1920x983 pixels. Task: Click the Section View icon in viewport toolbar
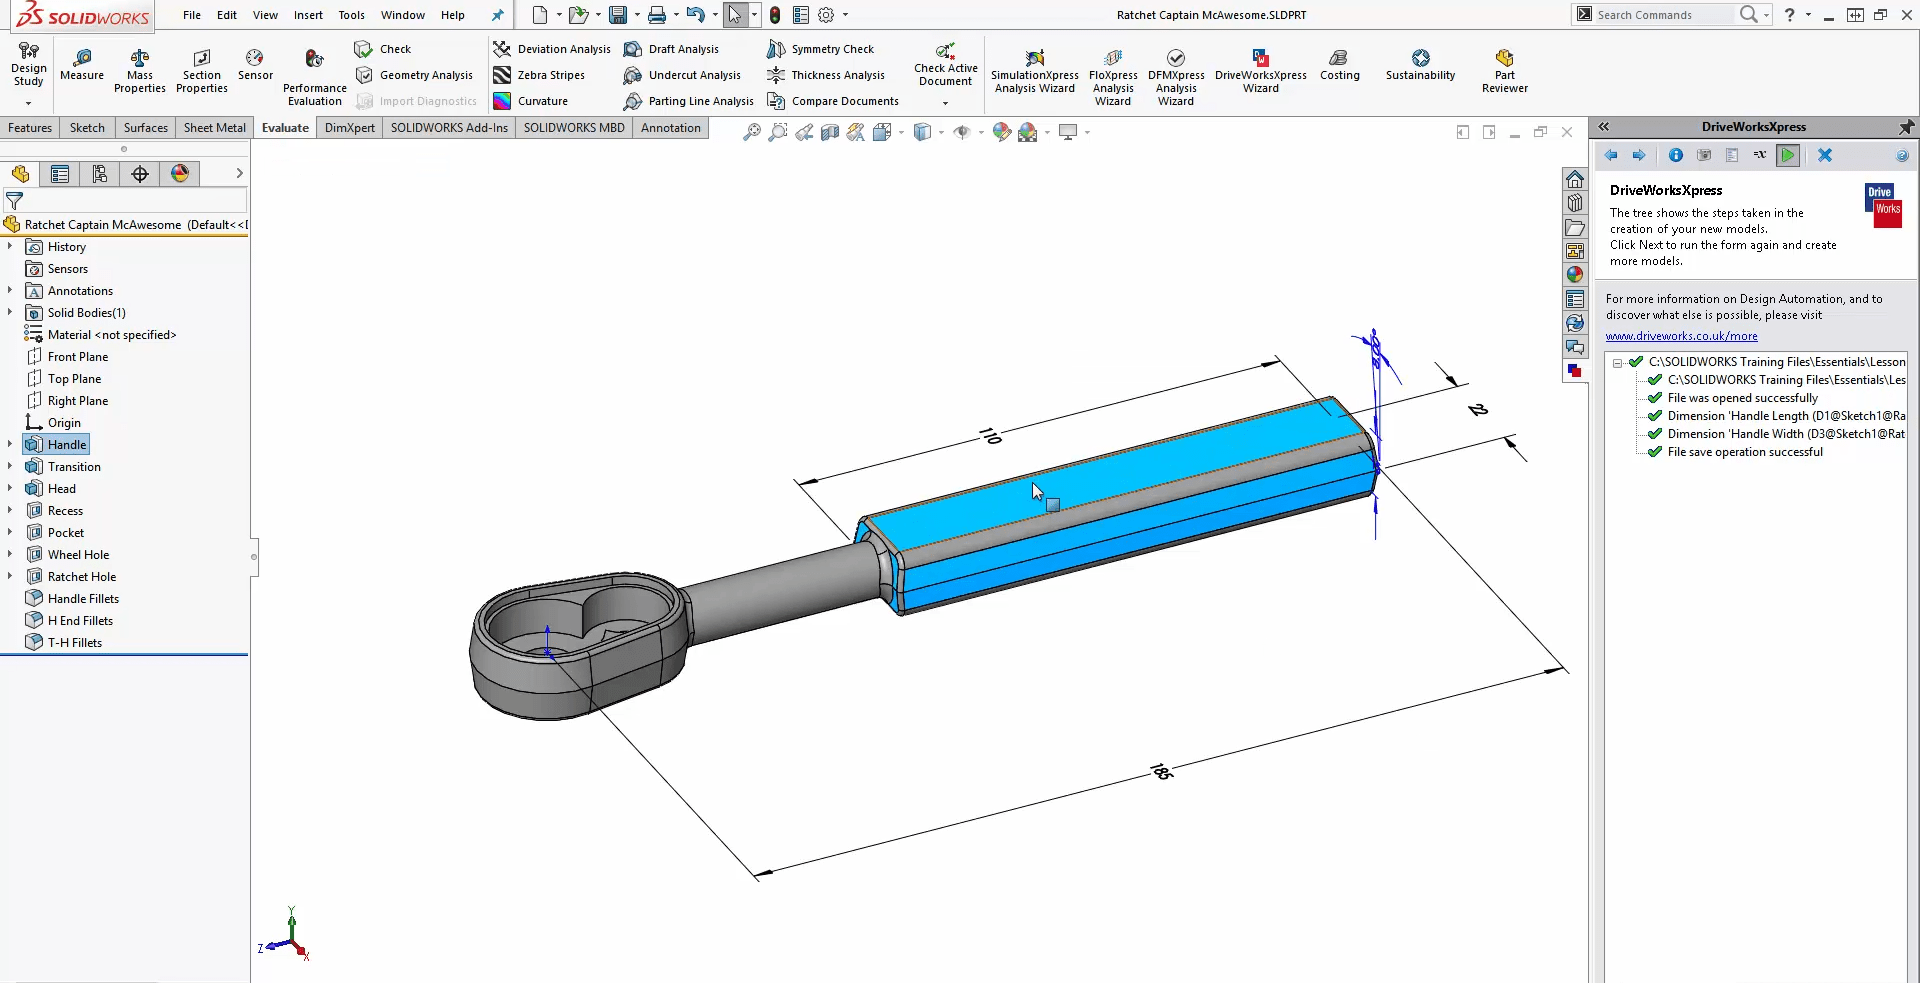[x=830, y=132]
